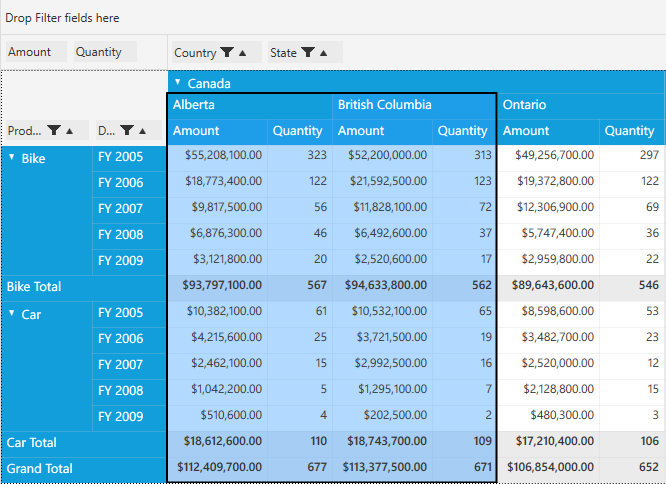Toggle the sort arrow on D... row field
Viewport: 666px width, 484px height.
coord(143,131)
